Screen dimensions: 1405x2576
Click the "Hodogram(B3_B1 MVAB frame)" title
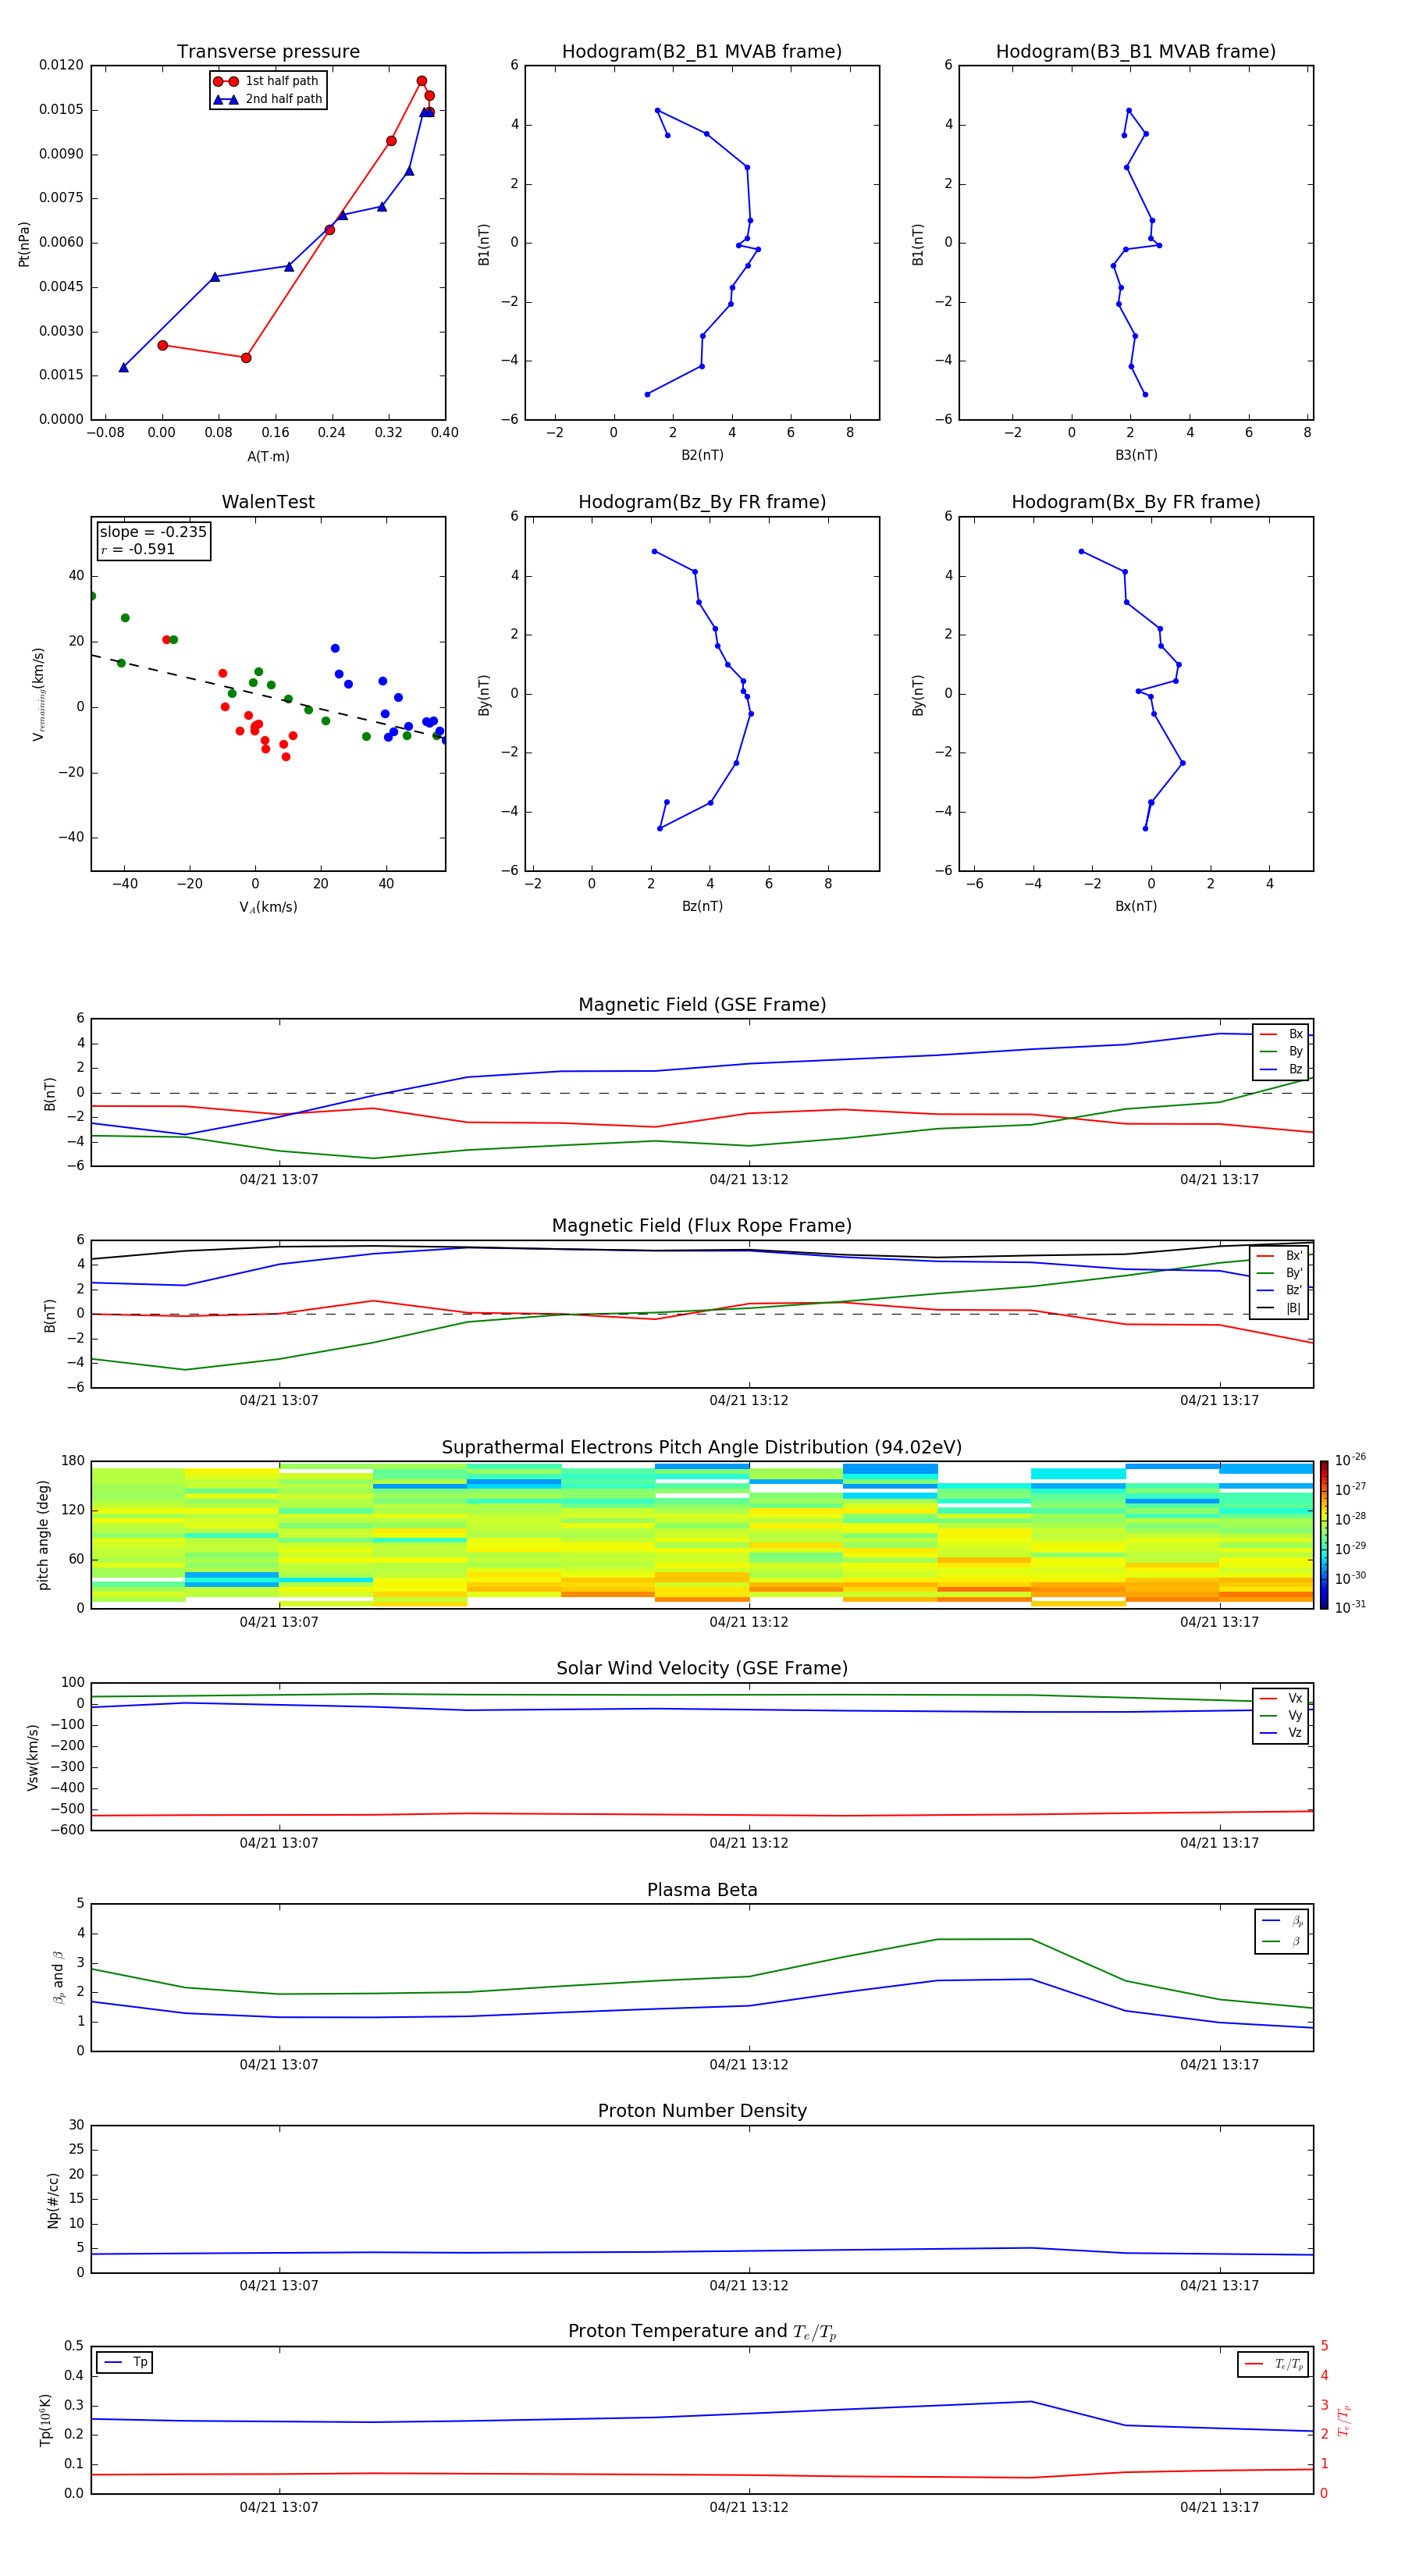click(1136, 51)
